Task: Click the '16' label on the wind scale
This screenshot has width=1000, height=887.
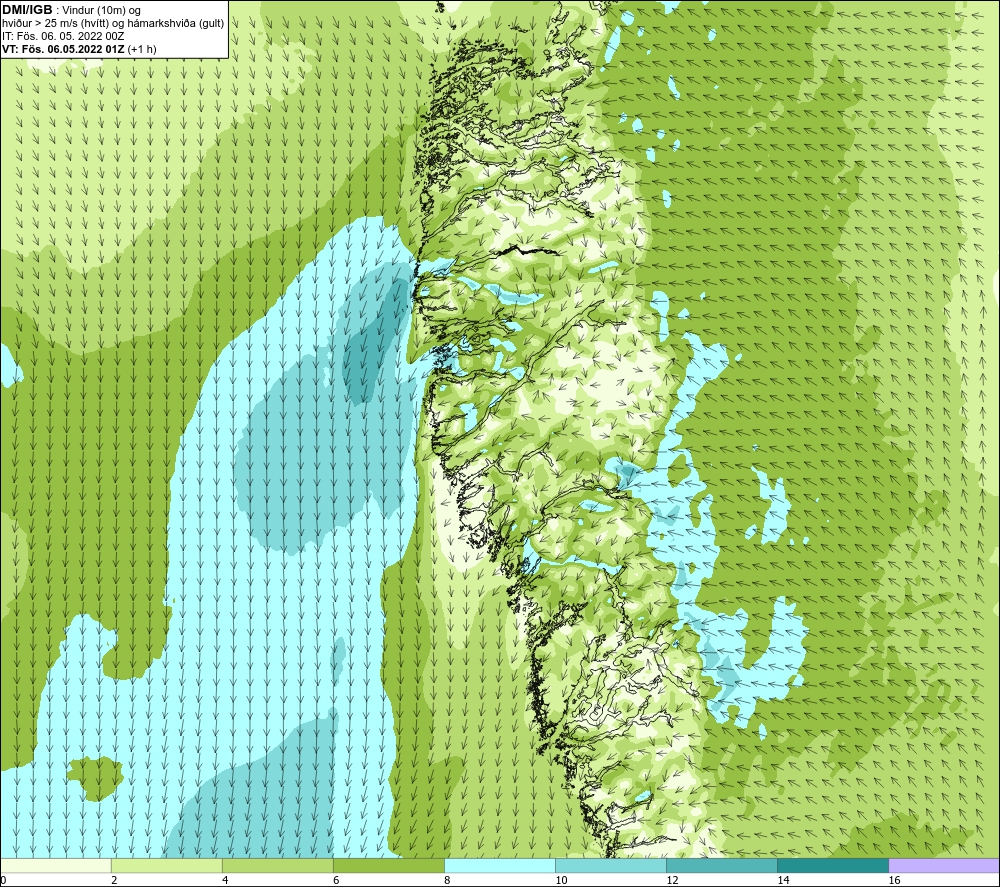Action: [x=894, y=881]
